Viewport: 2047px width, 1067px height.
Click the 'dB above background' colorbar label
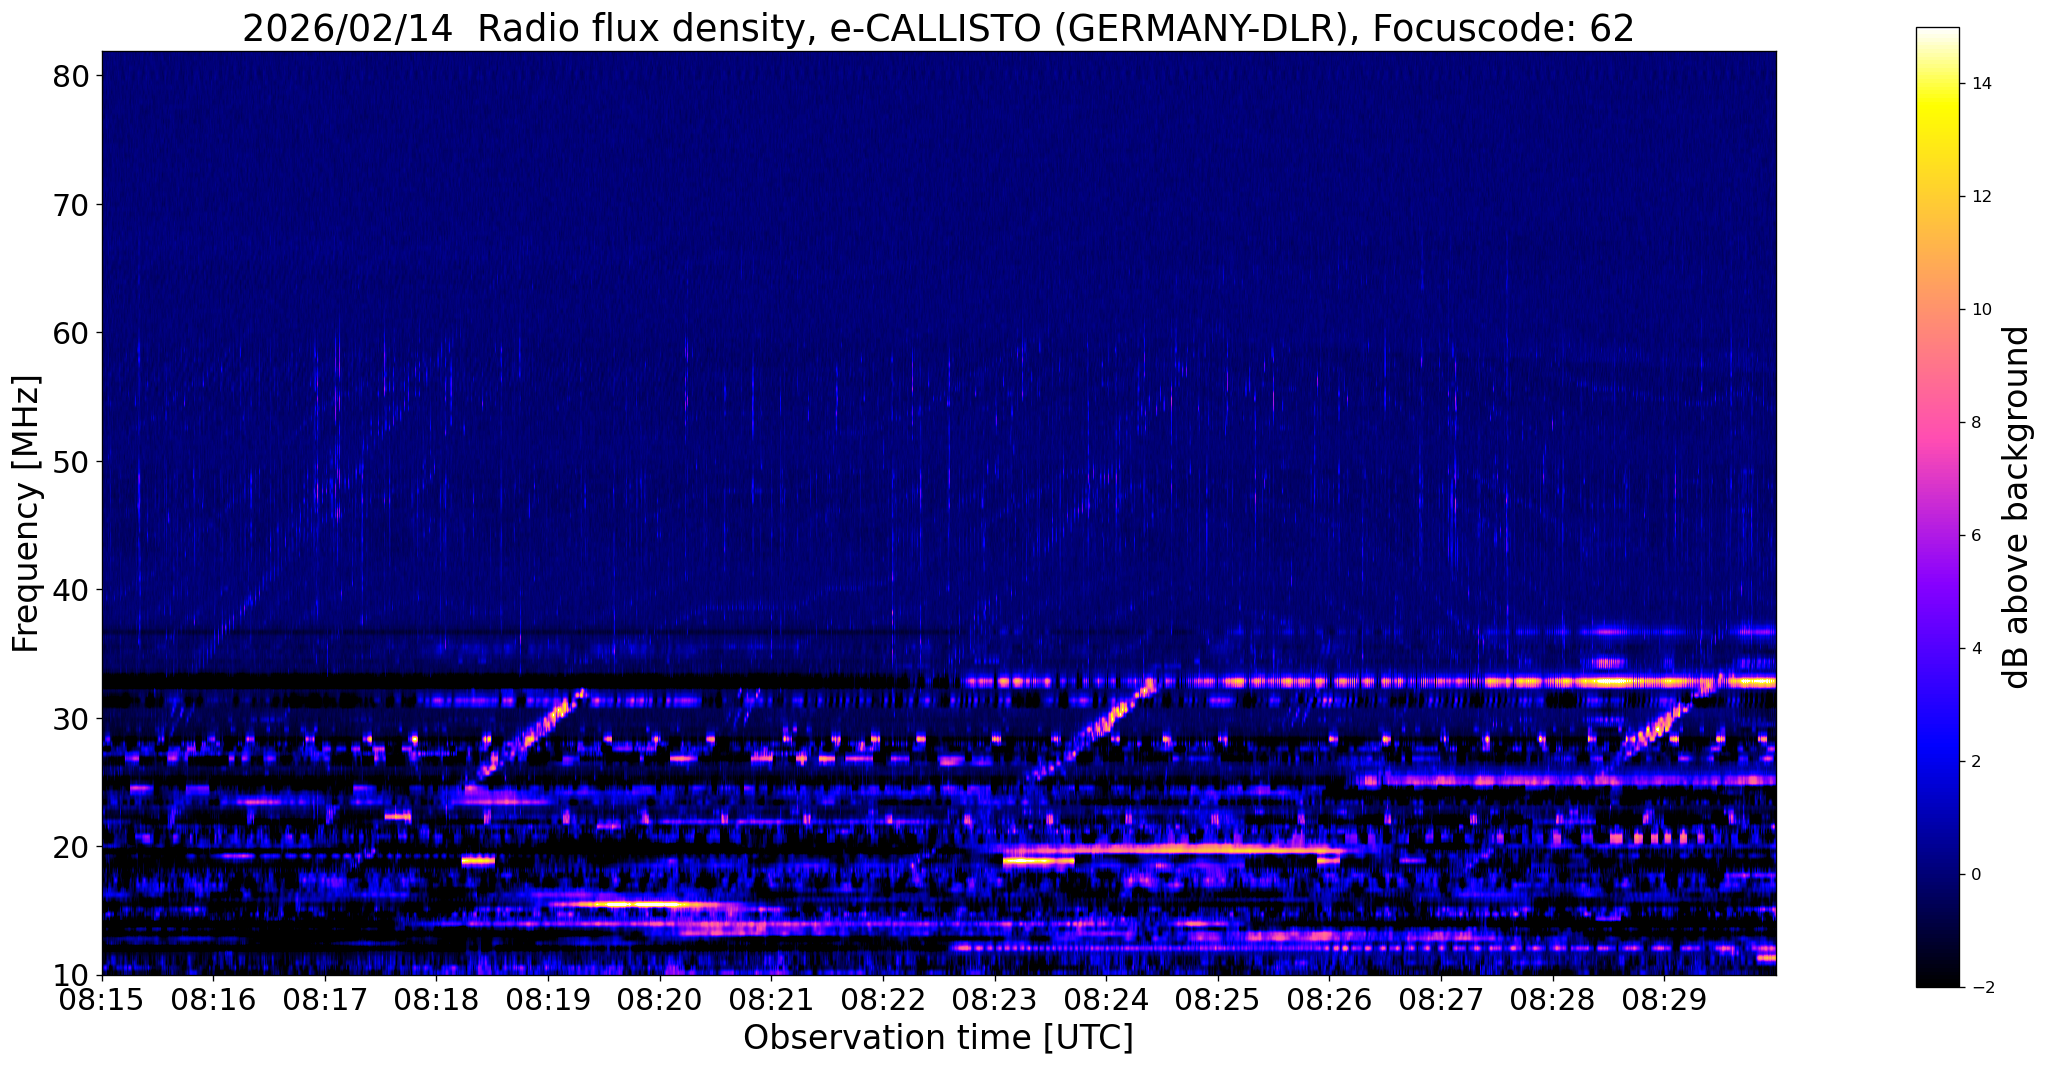click(x=2017, y=507)
